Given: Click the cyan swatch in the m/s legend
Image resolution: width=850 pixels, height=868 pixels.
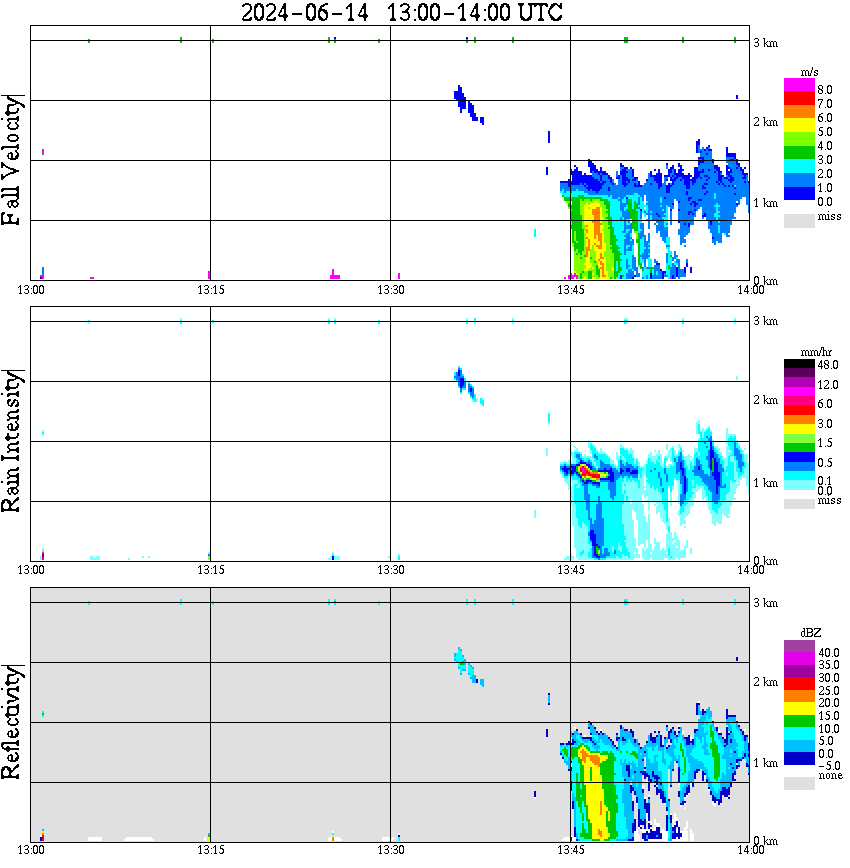Looking at the screenshot, I should point(799,166).
